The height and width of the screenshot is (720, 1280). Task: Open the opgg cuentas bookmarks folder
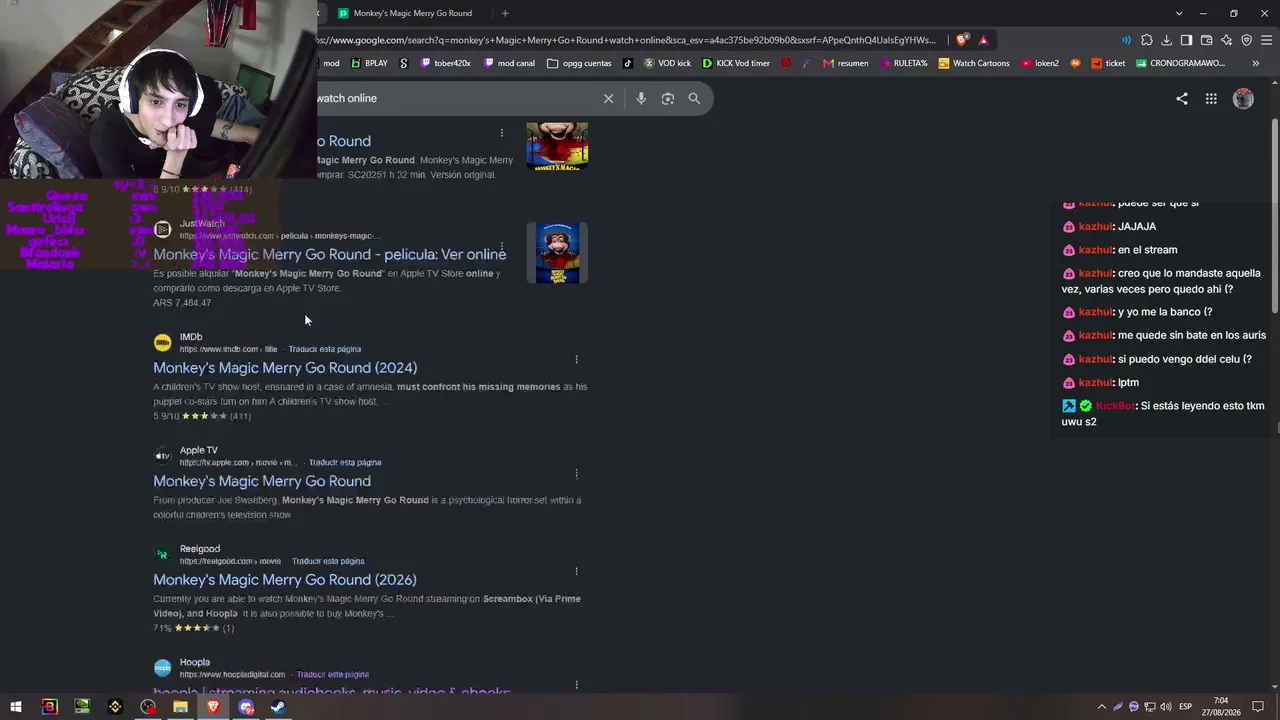579,63
